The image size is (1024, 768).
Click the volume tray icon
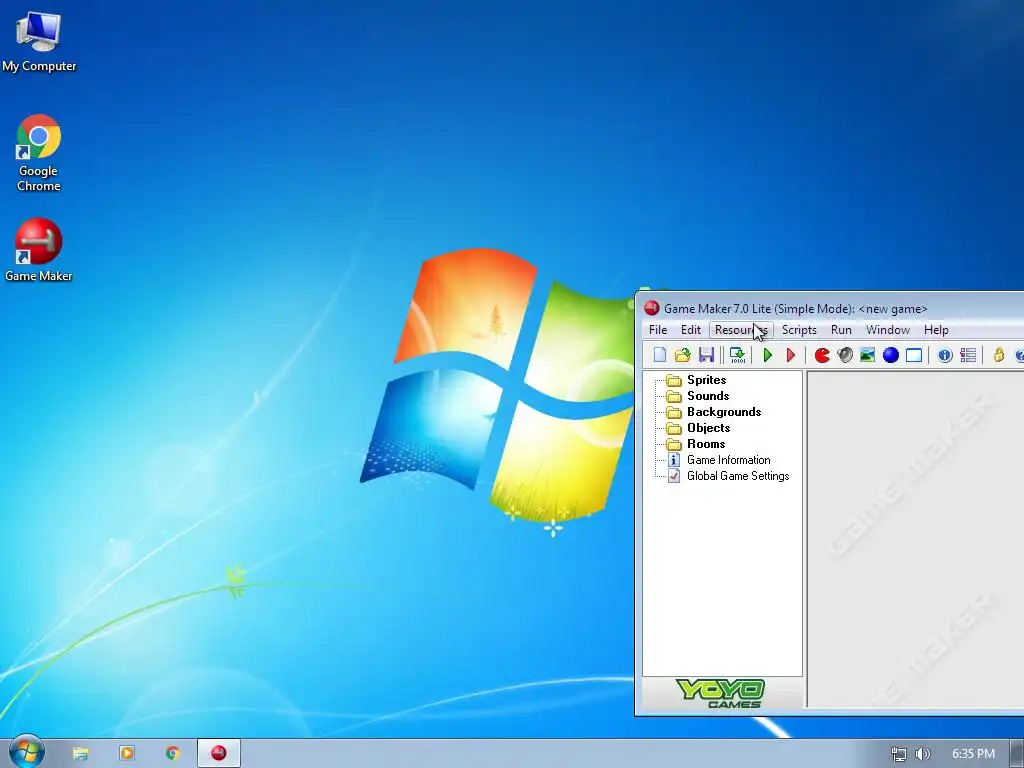[x=922, y=754]
